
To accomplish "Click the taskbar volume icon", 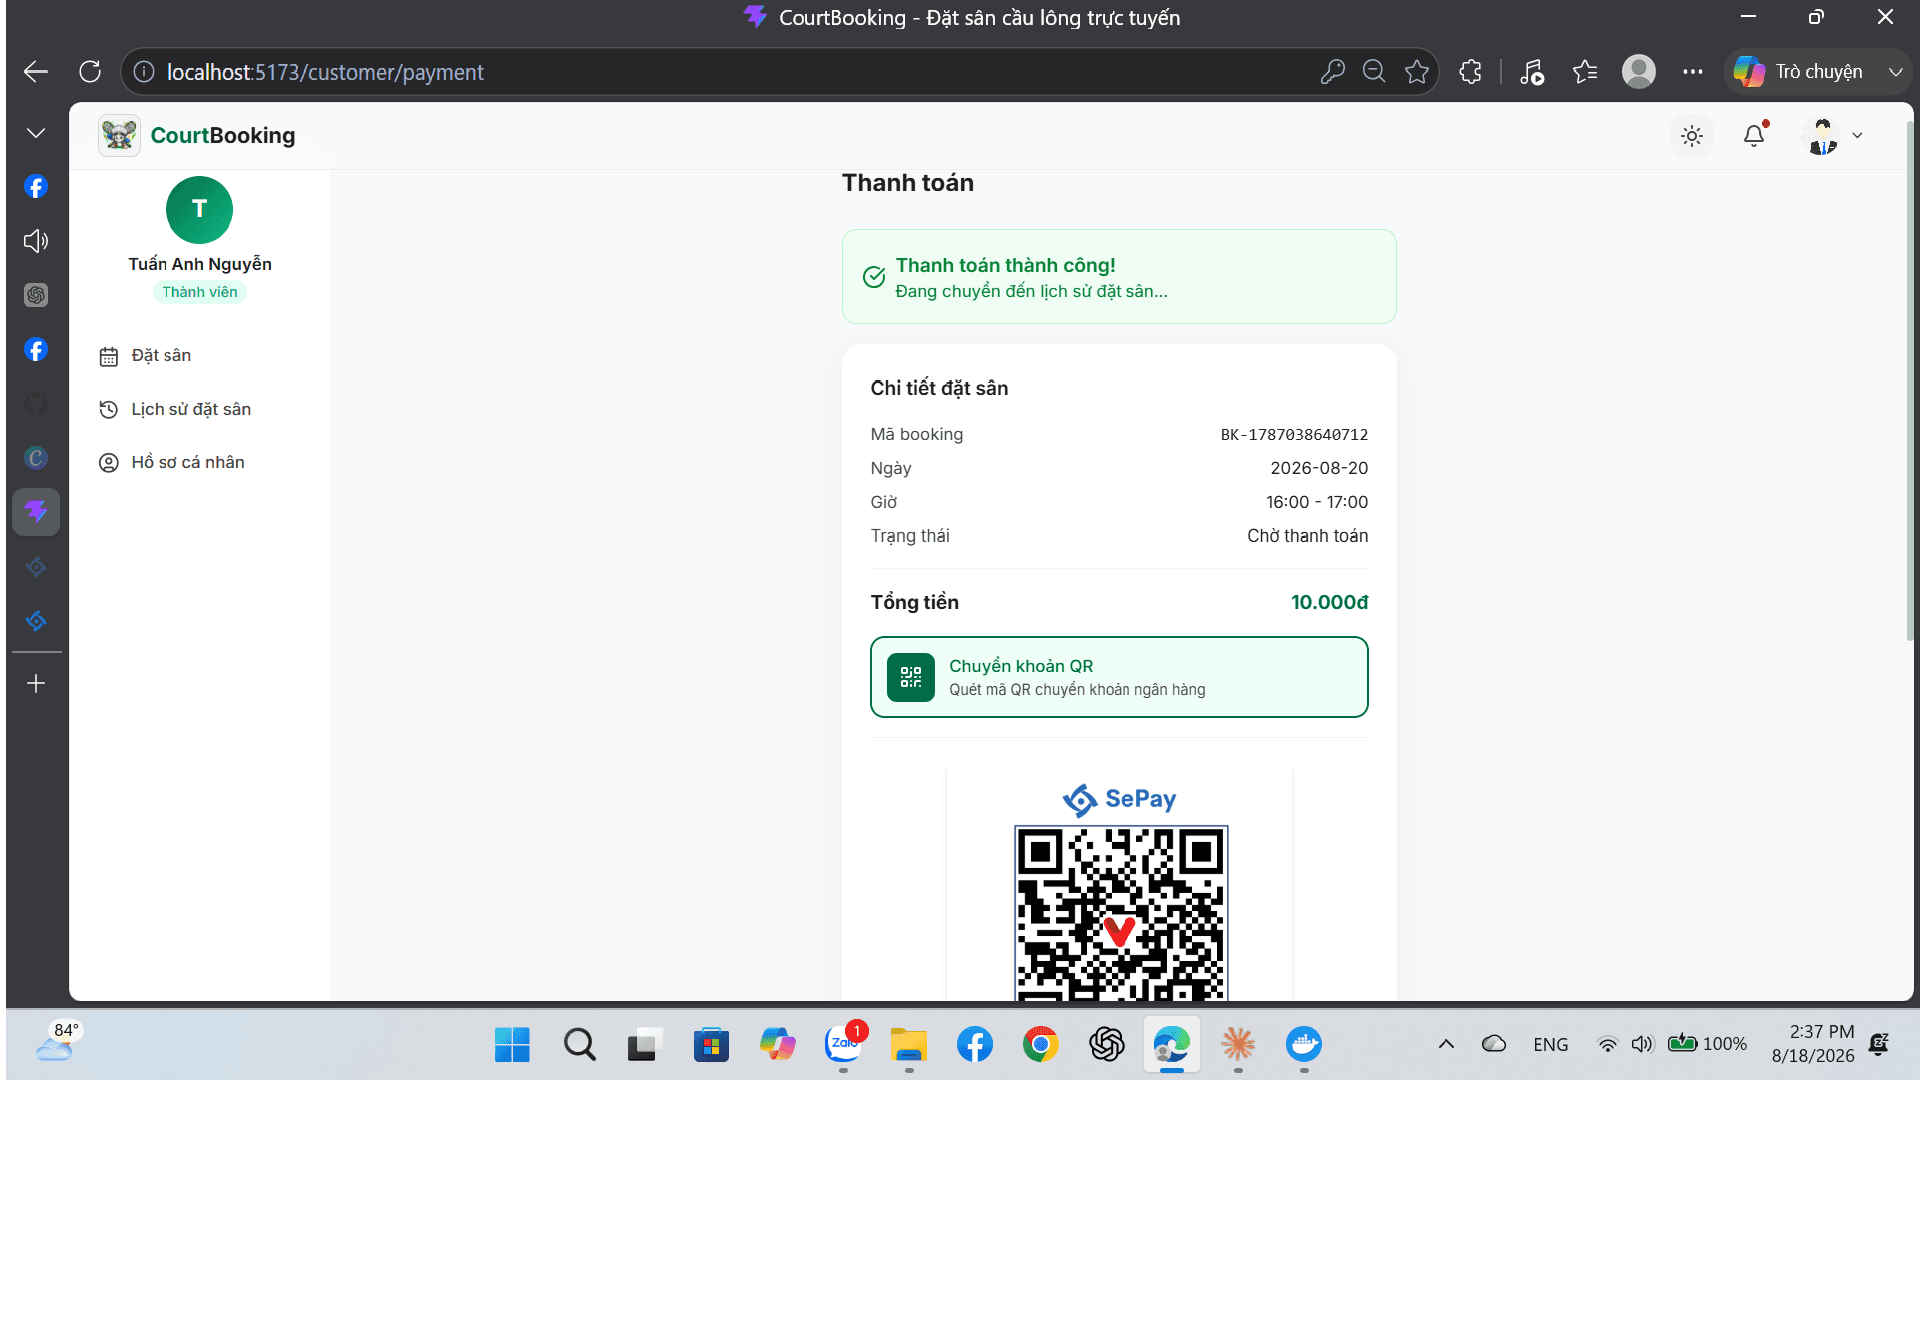I will pyautogui.click(x=1642, y=1044).
